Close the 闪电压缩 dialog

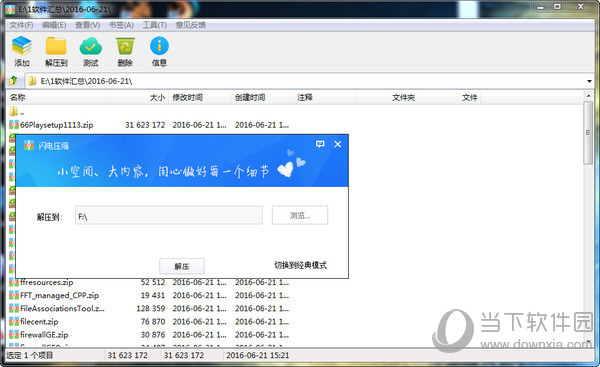[338, 144]
